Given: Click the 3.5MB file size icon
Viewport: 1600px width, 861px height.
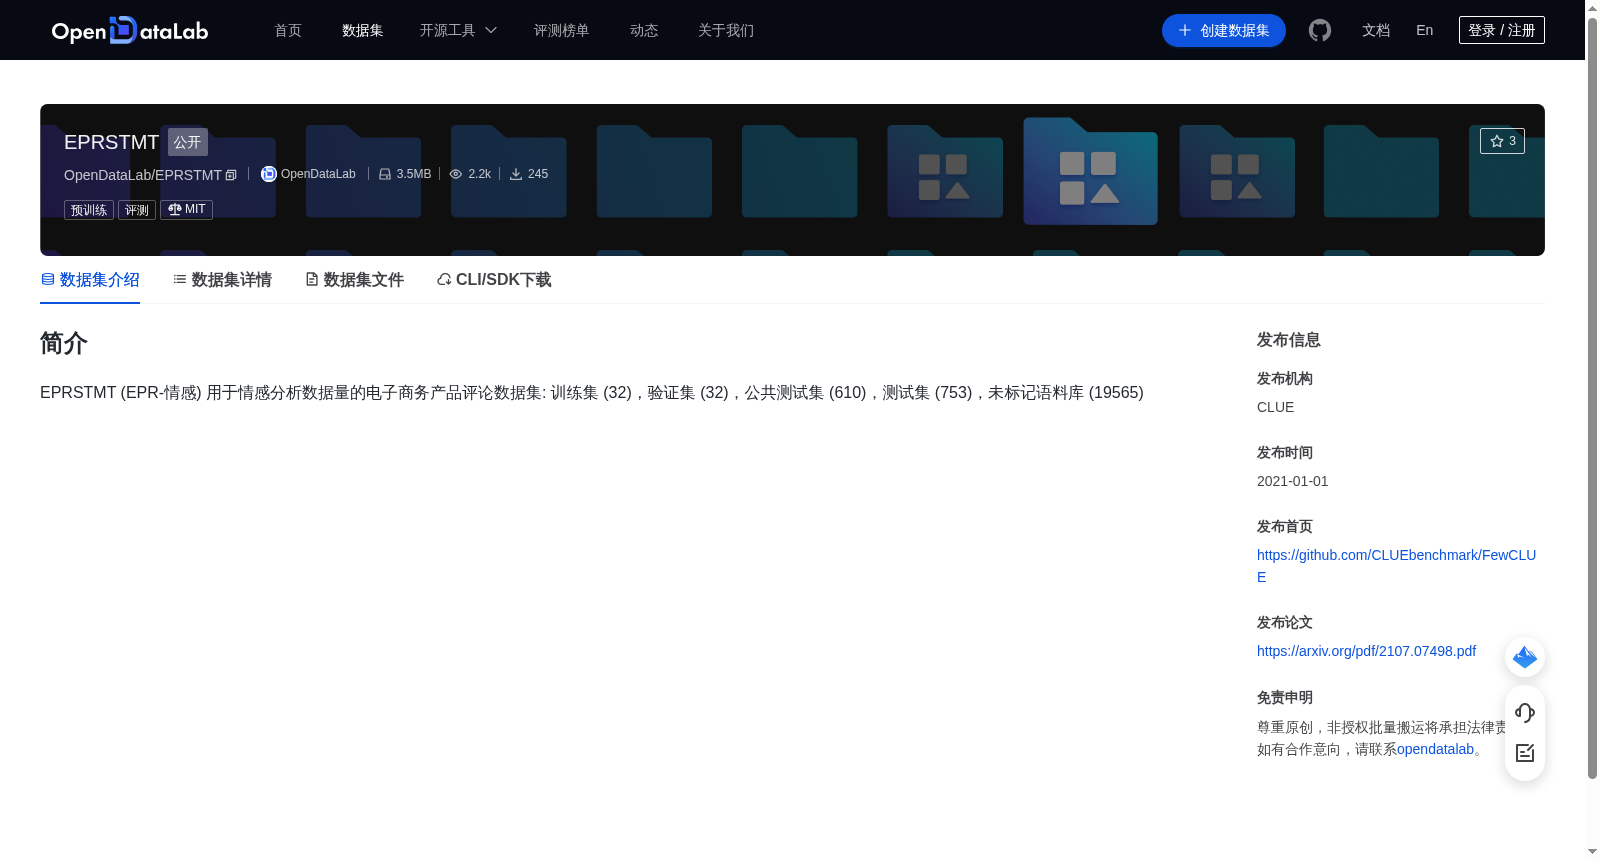Looking at the screenshot, I should [385, 174].
